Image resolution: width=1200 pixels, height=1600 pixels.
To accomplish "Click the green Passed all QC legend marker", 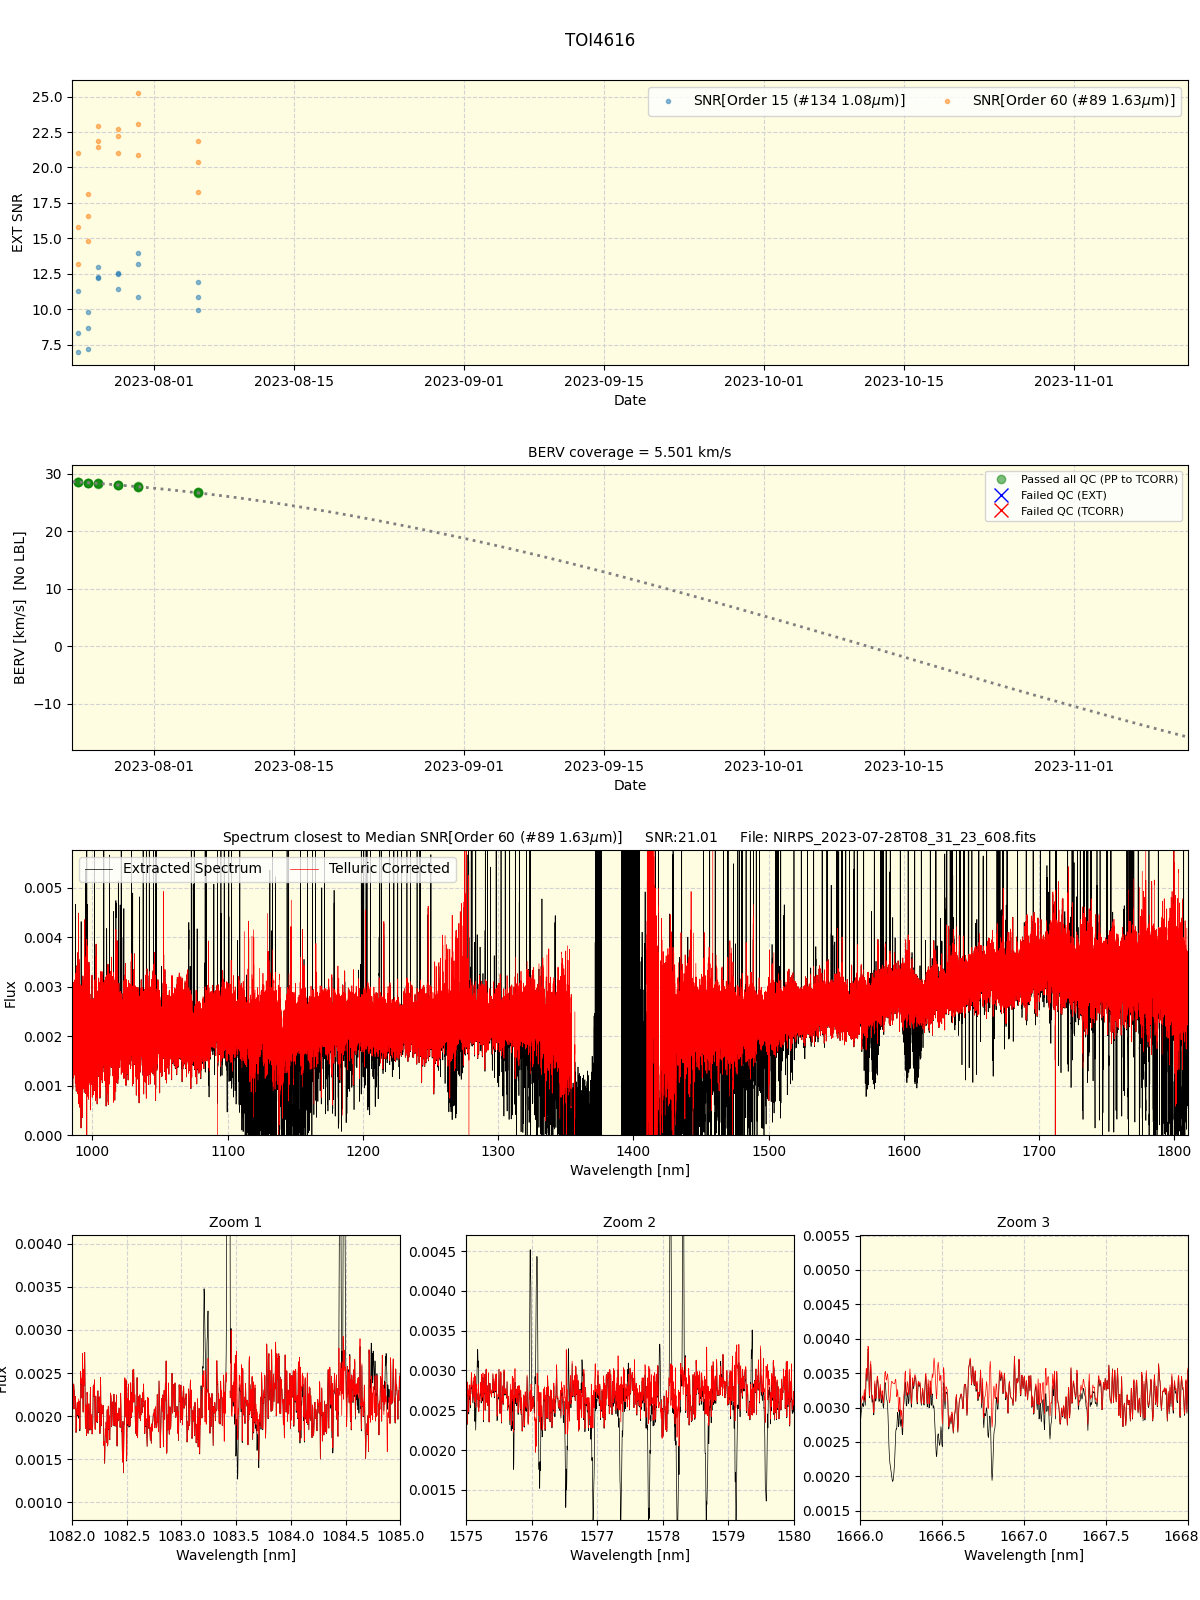I will pos(1001,480).
